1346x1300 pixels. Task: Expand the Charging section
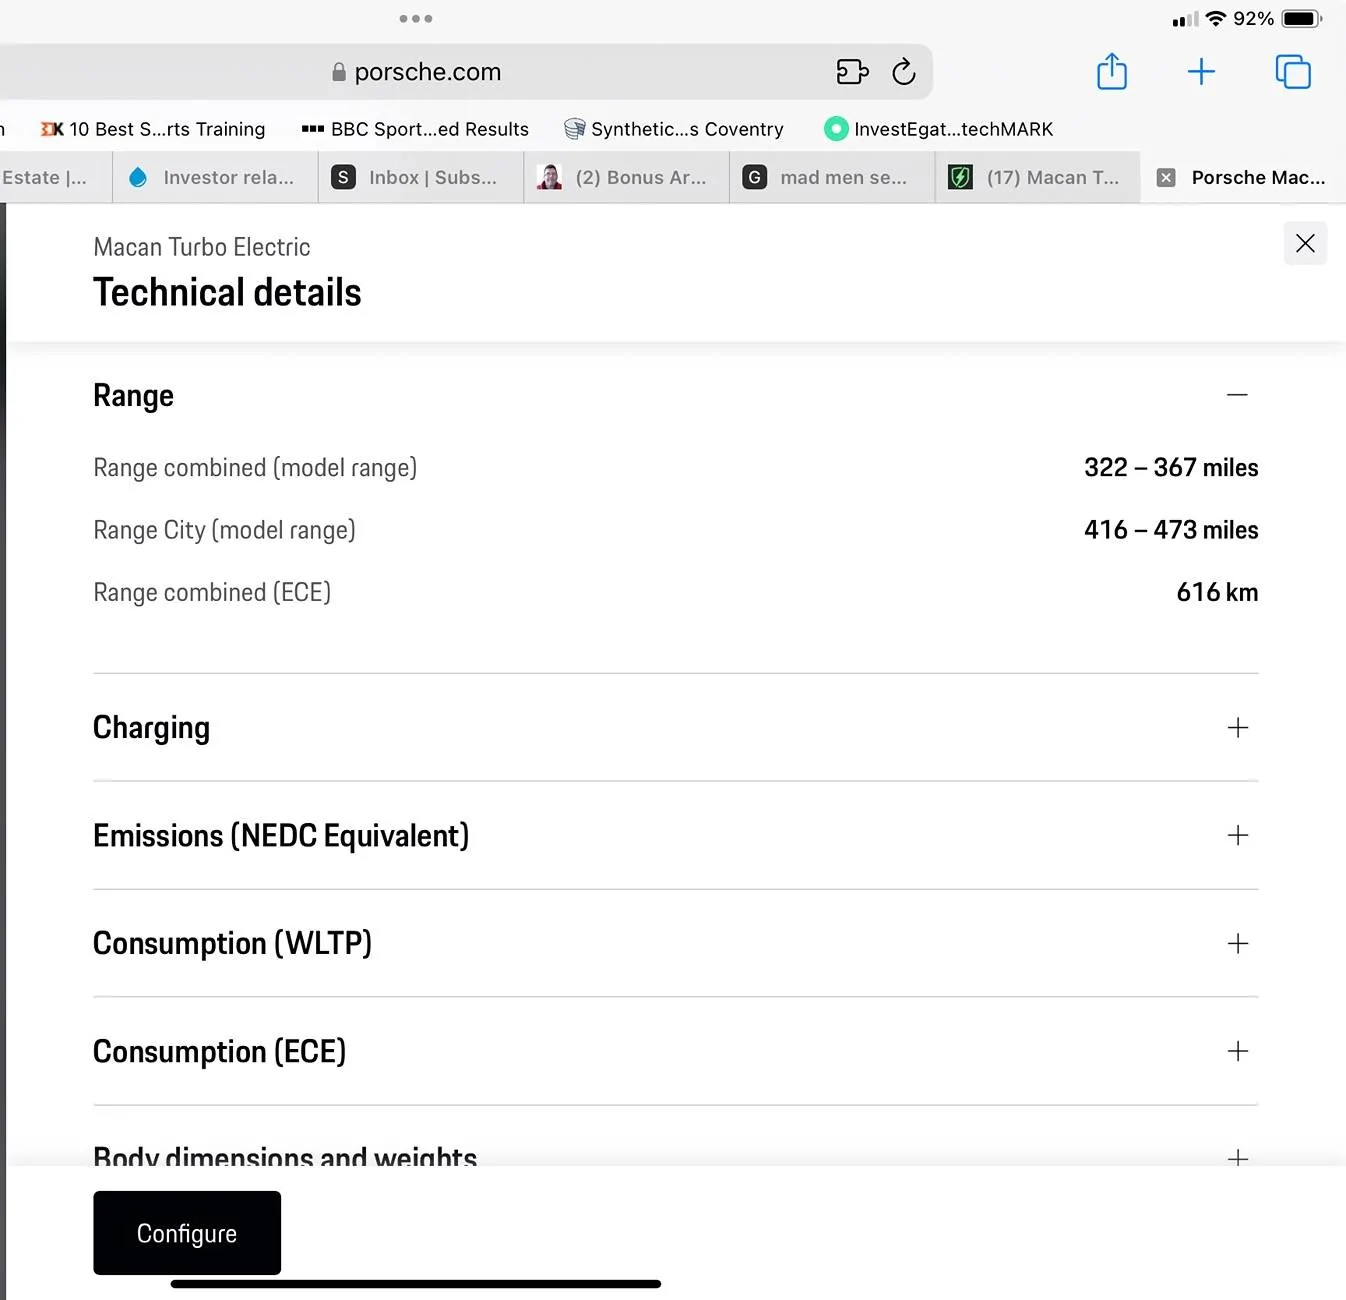1237,727
